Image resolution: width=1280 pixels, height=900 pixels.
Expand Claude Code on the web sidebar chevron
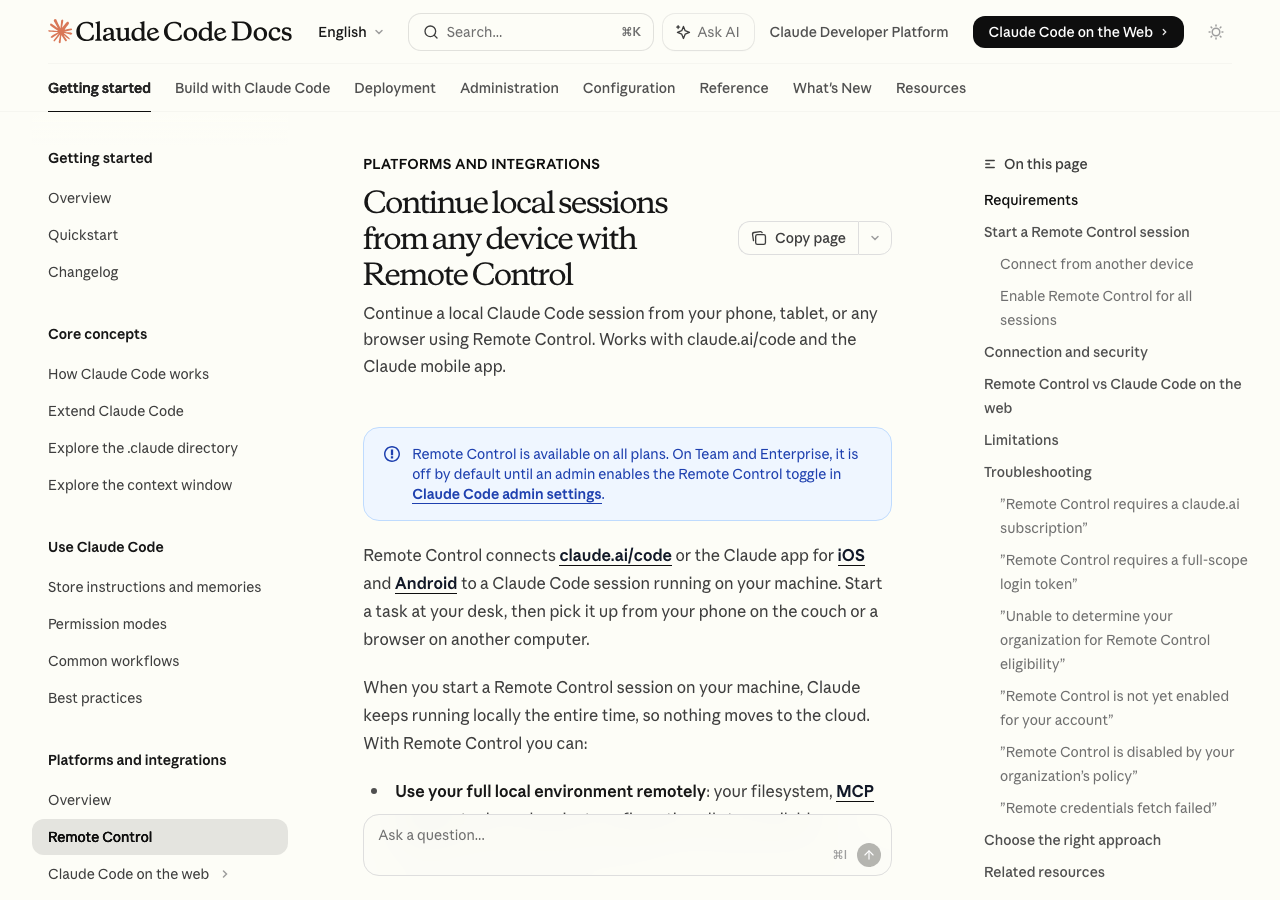pyautogui.click(x=225, y=874)
